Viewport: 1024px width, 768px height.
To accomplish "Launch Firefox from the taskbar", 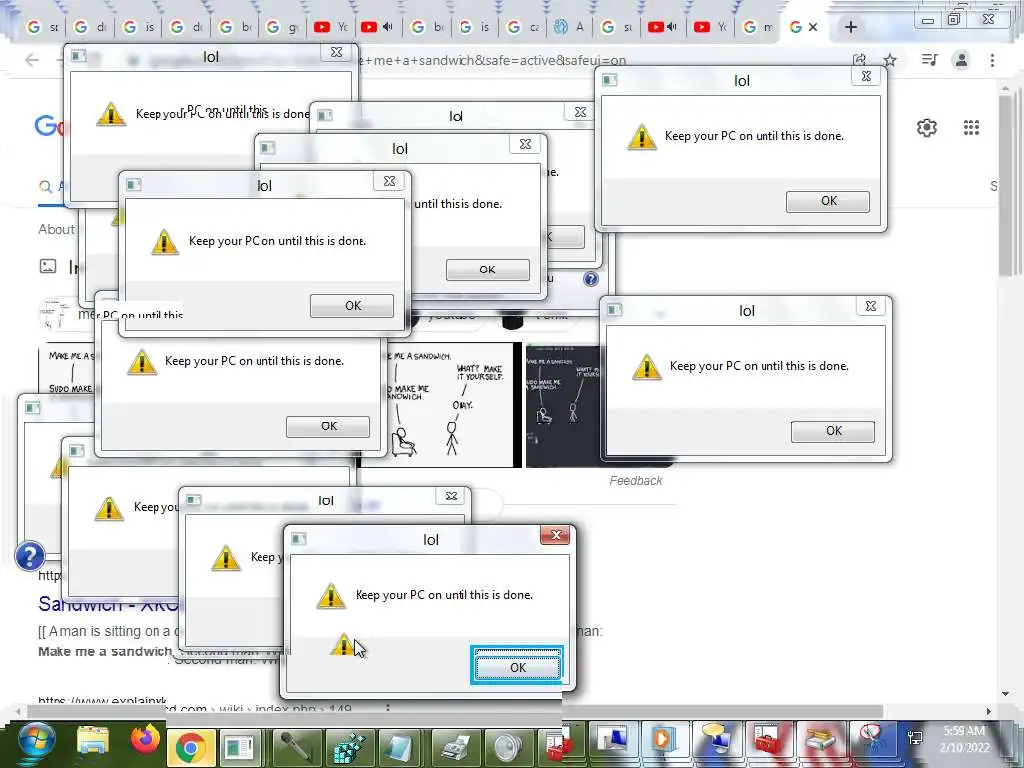I will point(145,740).
